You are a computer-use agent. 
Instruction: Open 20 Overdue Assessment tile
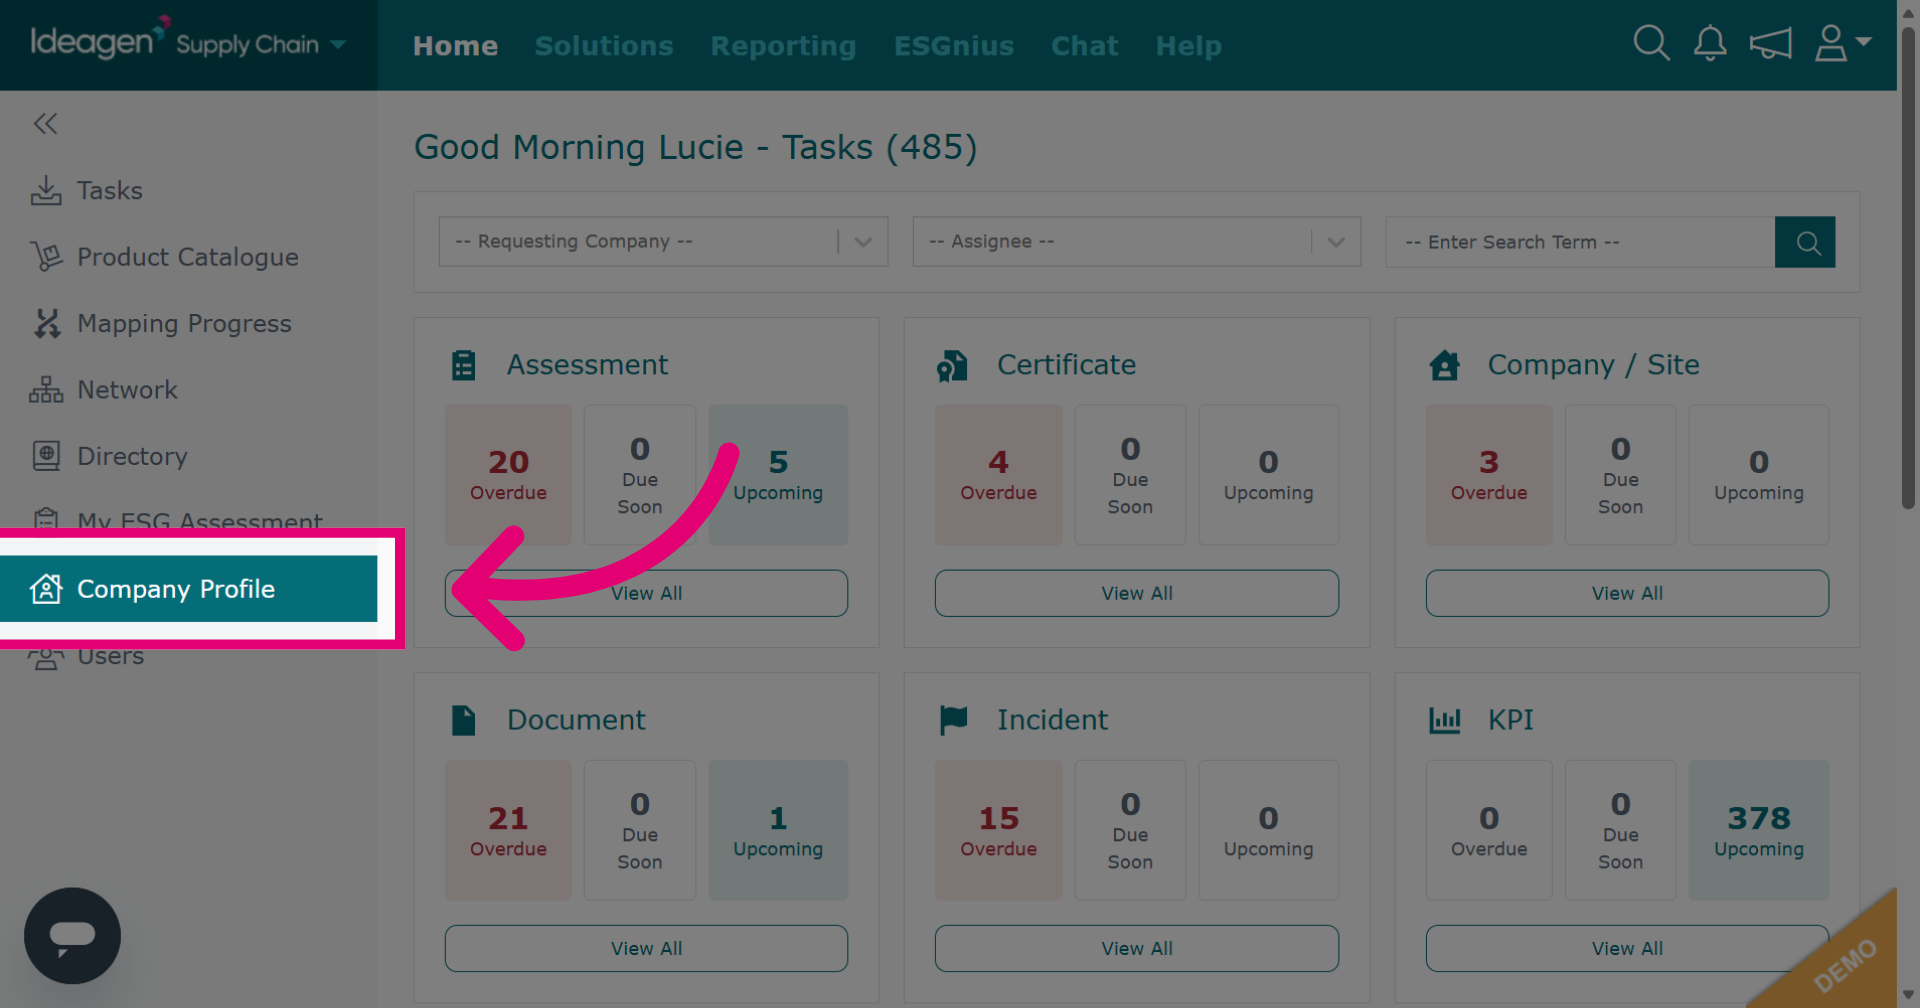(x=508, y=475)
